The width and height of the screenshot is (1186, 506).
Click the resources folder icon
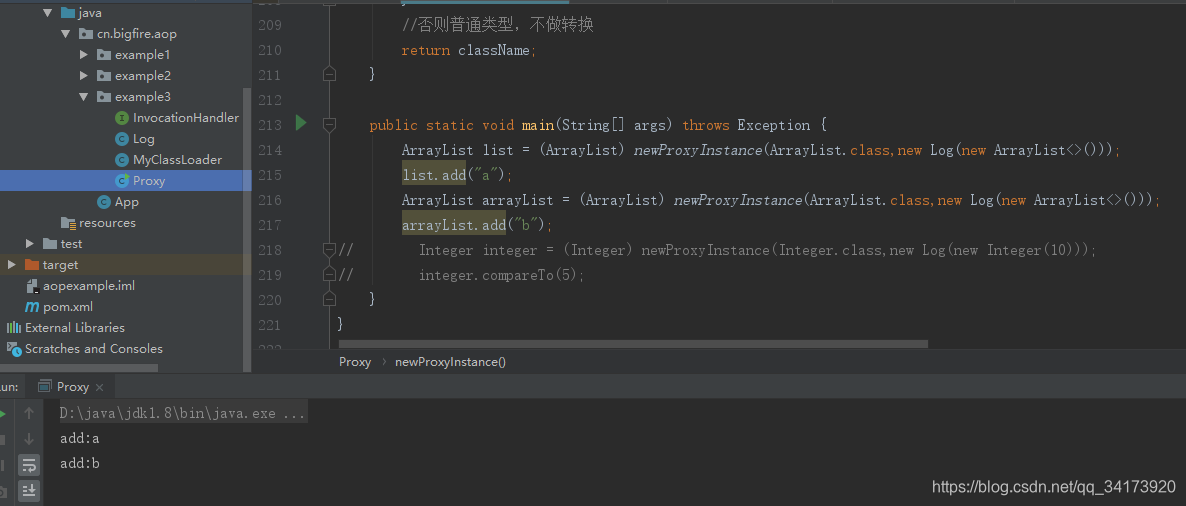point(68,223)
